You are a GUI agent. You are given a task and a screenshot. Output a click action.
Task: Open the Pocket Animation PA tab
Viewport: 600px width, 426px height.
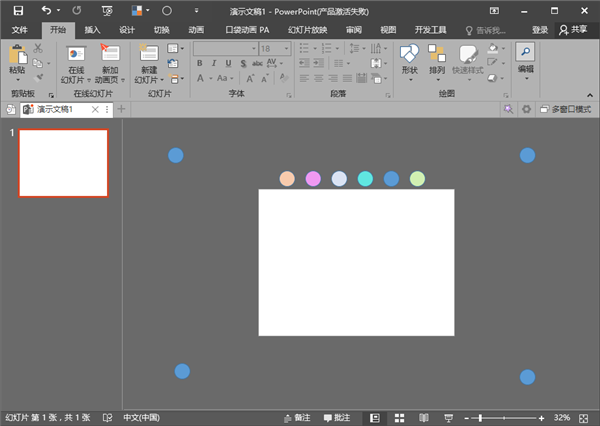coord(247,30)
